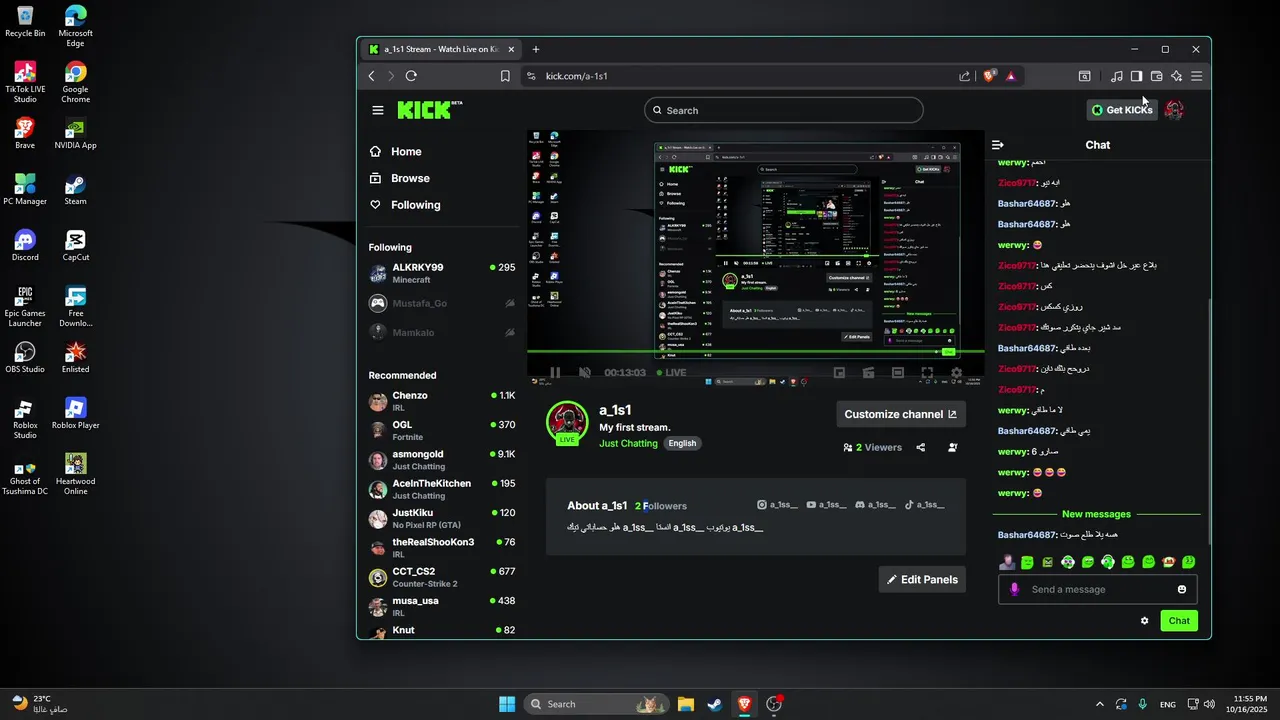Toggle the Brave sidebar panel
Image resolution: width=1280 pixels, height=720 pixels.
pos(1136,76)
